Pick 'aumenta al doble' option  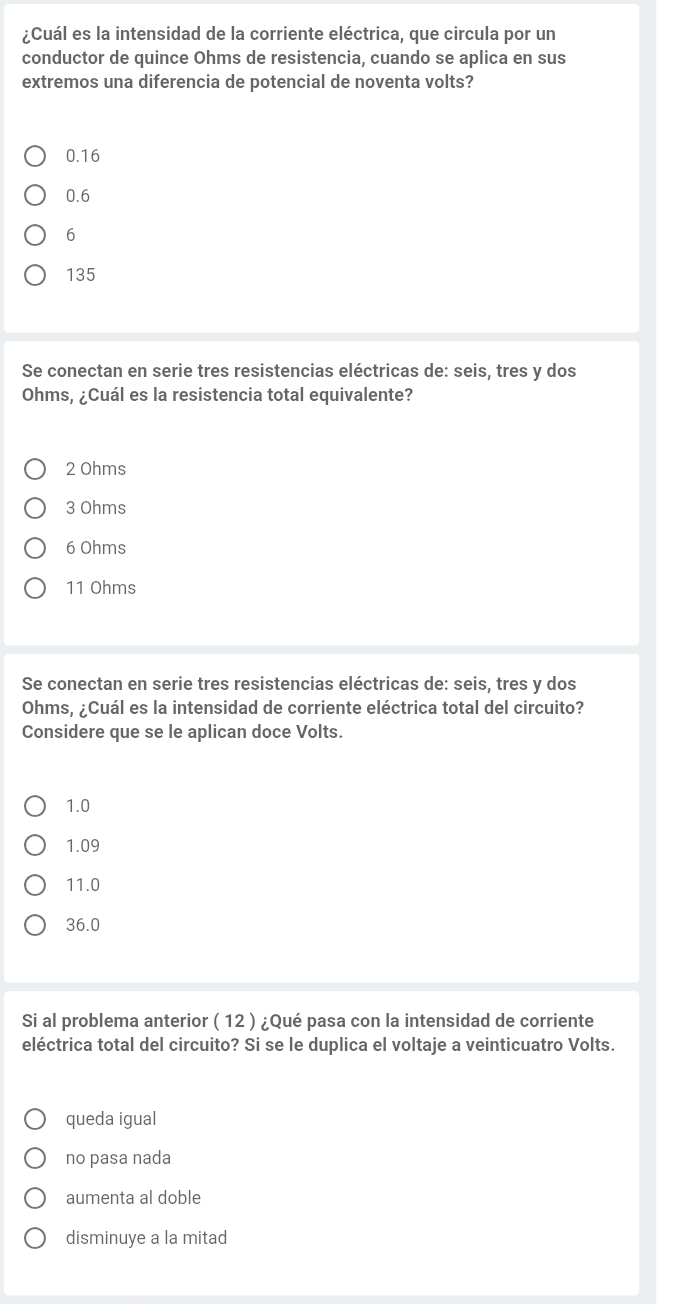35,1198
